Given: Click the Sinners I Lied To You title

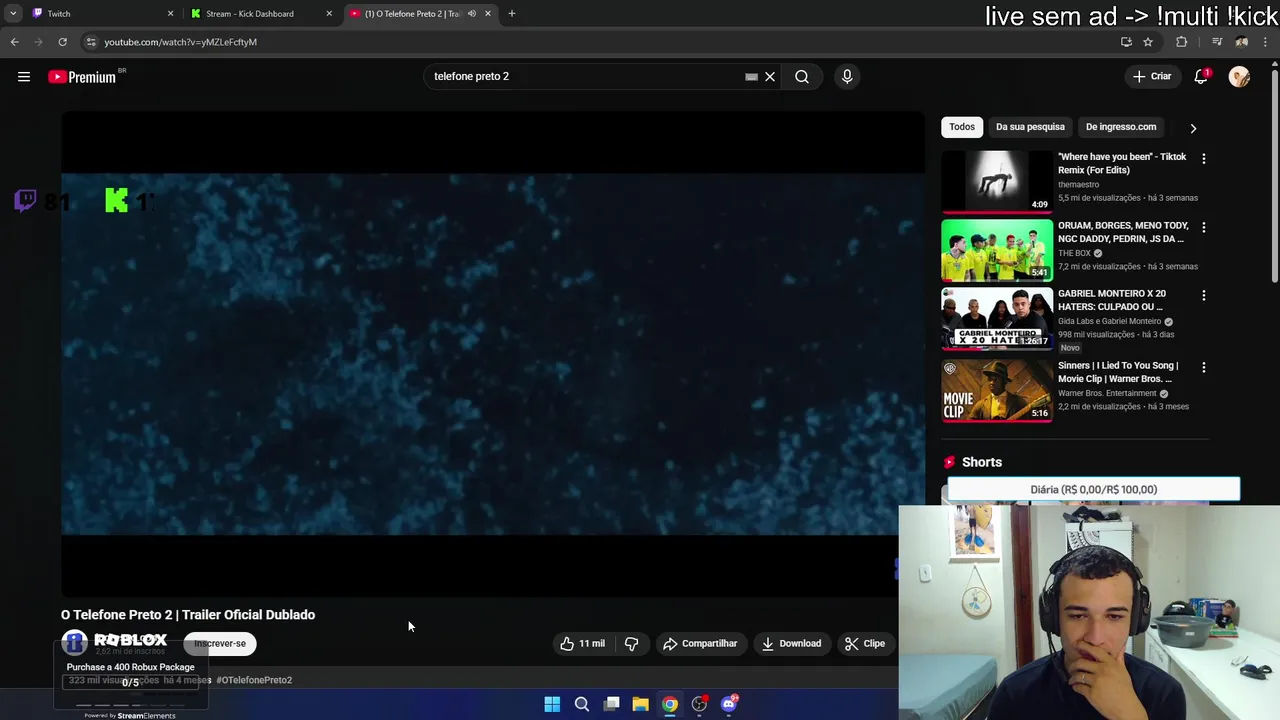Looking at the screenshot, I should 1118,372.
